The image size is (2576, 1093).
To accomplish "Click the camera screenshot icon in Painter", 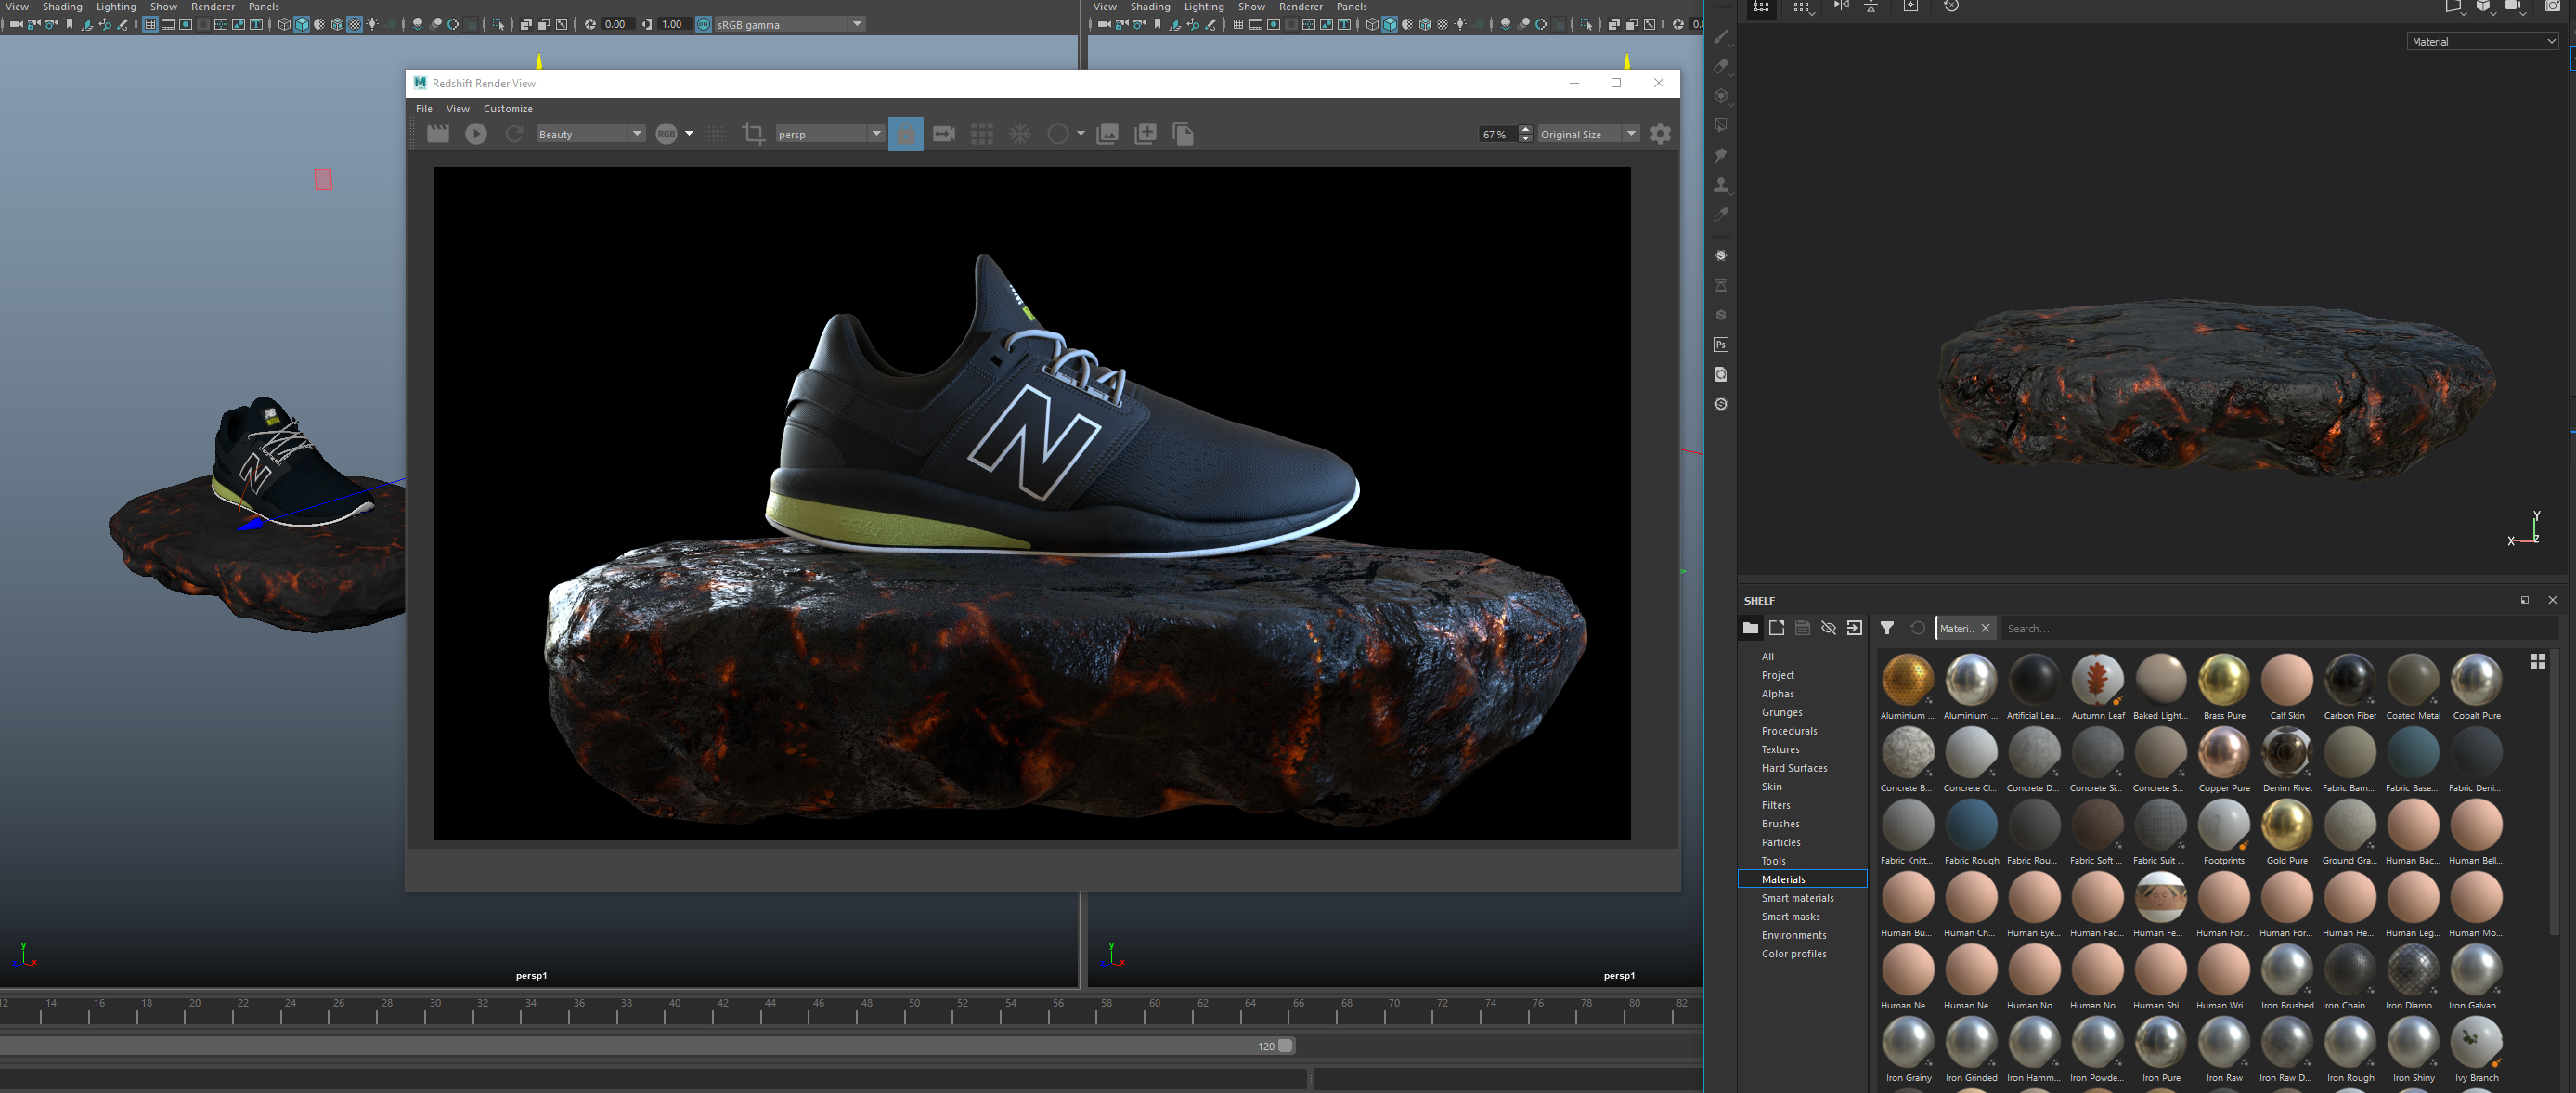I will click(x=2551, y=6).
